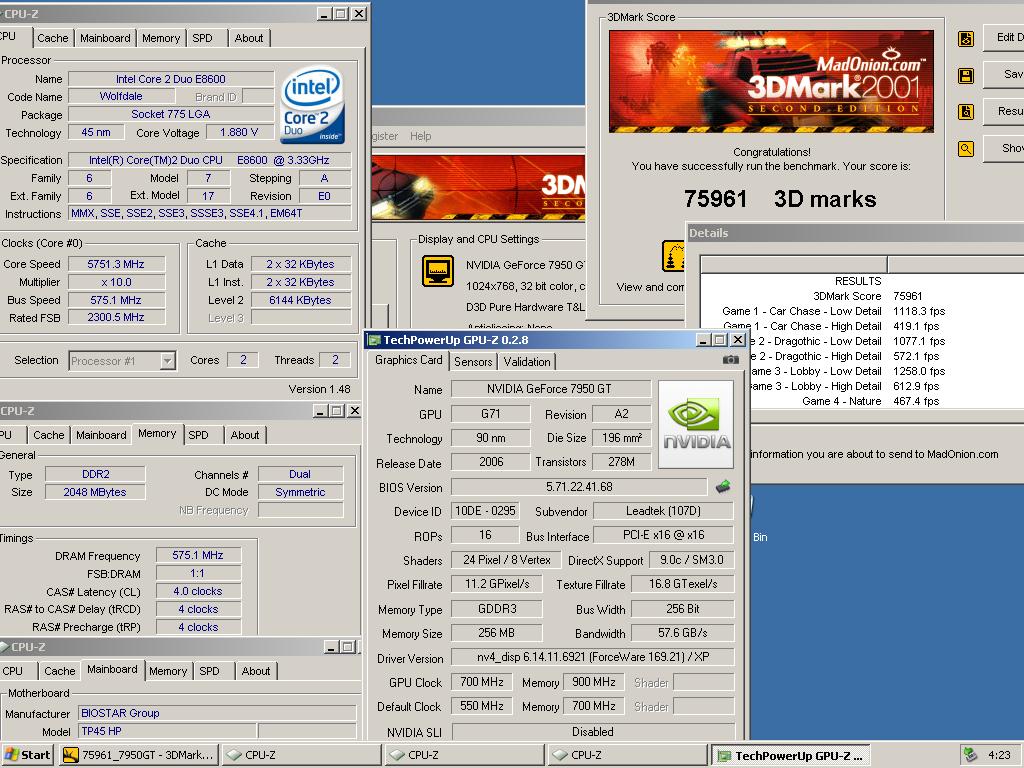The width and height of the screenshot is (1024, 768).
Task: Click the taskbar clock showing 4:23
Action: 999,755
